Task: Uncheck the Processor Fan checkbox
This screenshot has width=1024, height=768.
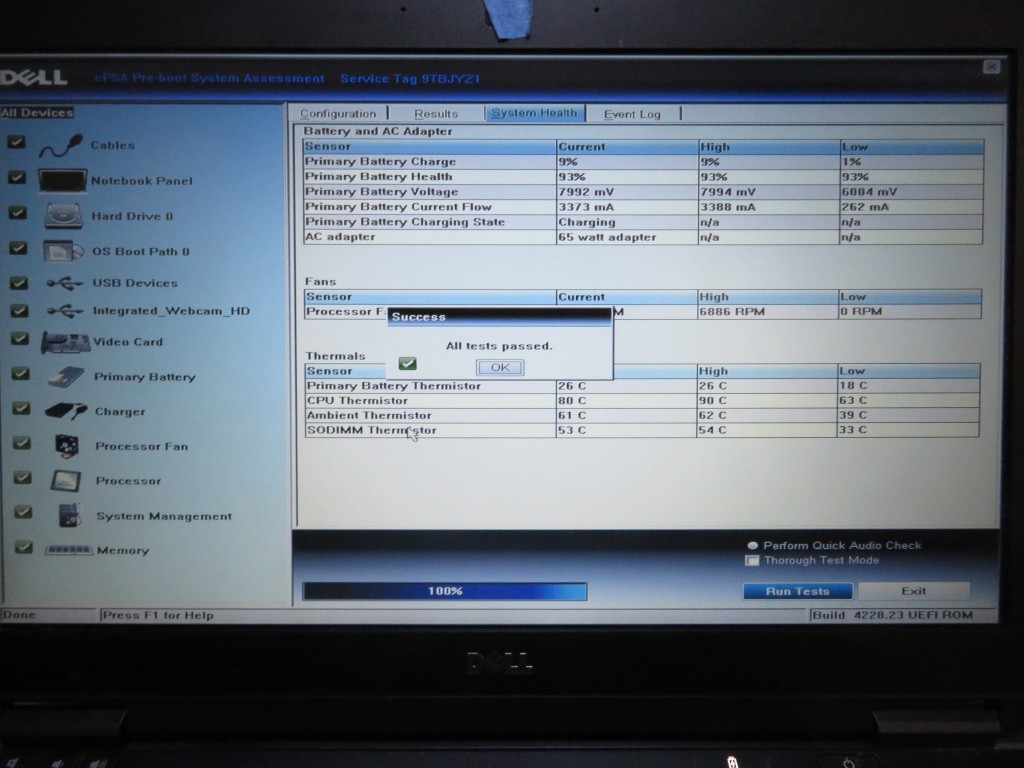Action: tap(22, 443)
